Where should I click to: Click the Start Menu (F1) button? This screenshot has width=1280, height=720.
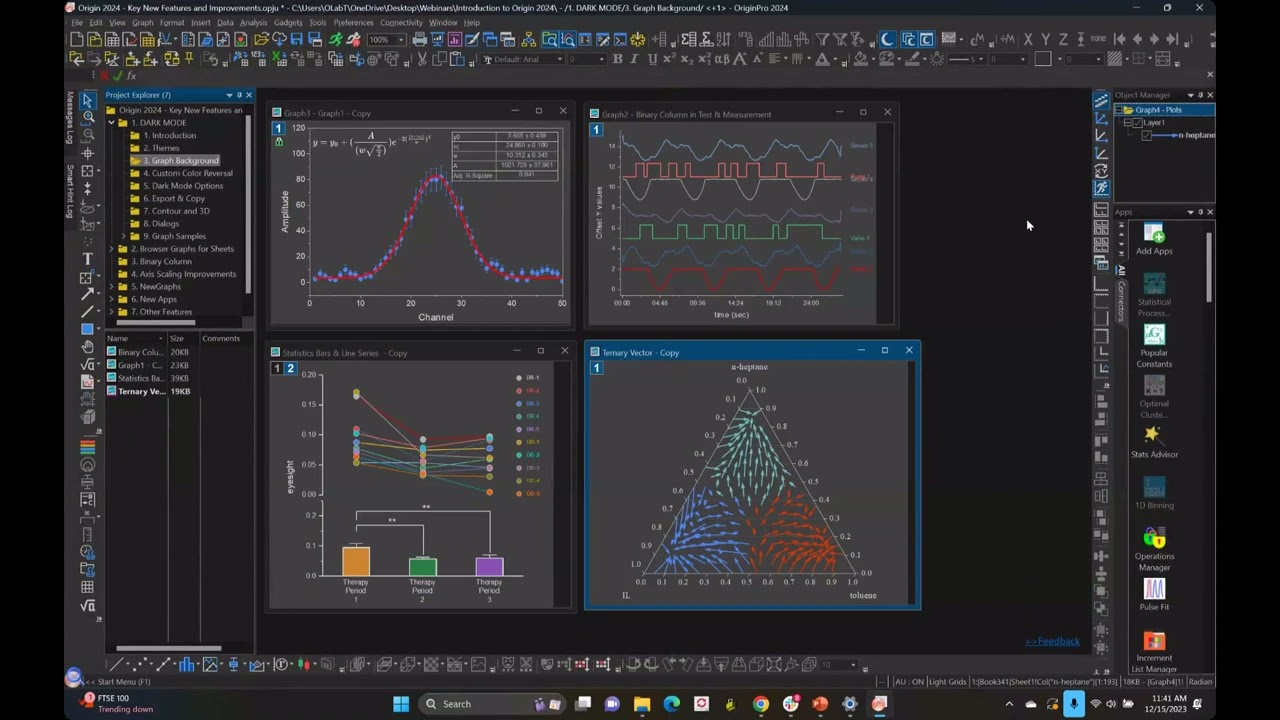(116, 681)
